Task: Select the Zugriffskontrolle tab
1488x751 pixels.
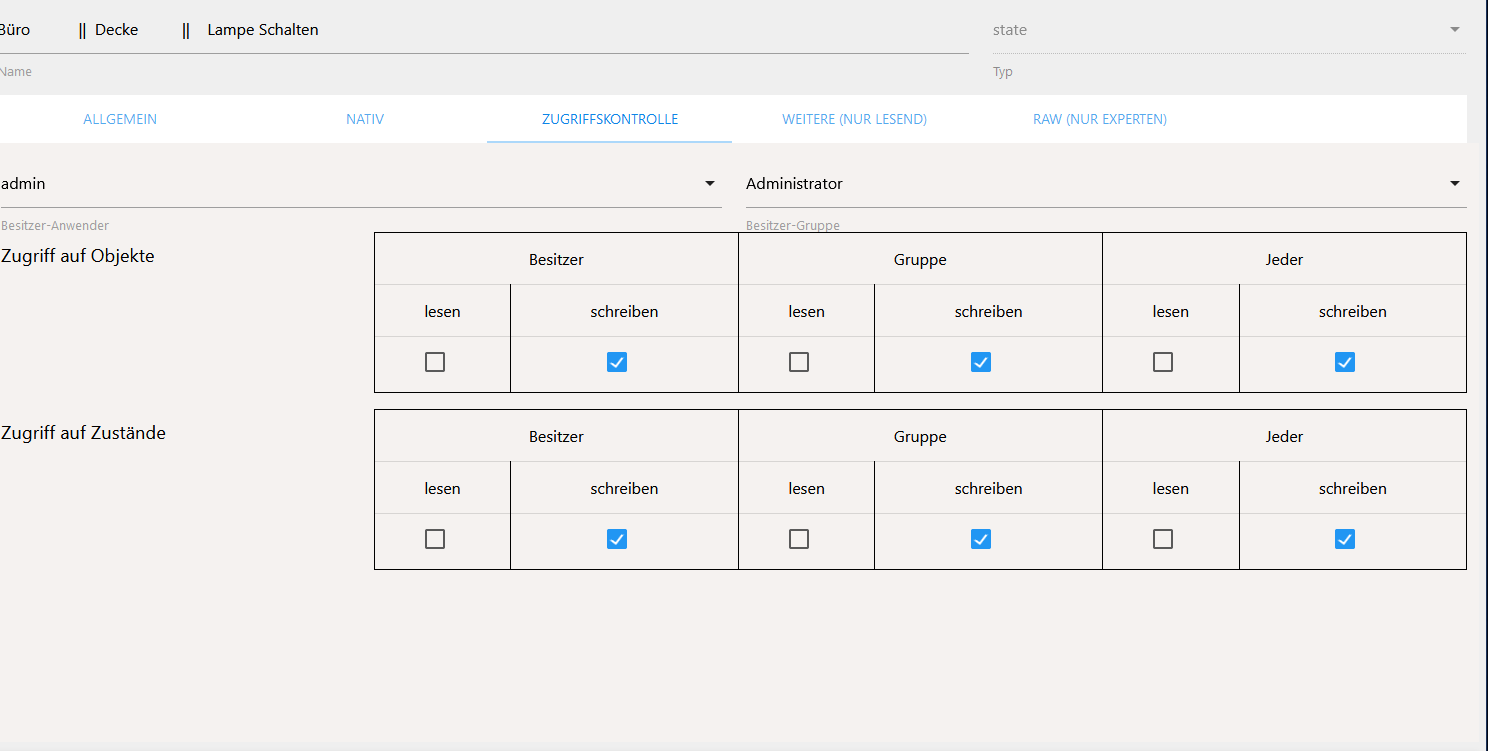Action: (x=610, y=119)
